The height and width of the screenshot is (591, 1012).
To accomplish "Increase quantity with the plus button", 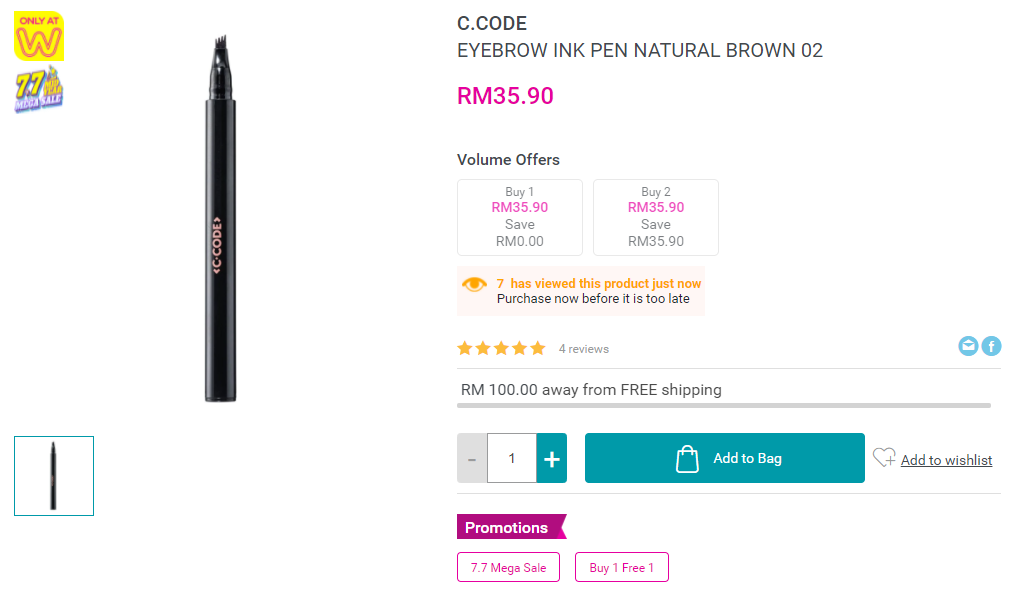I will 552,458.
